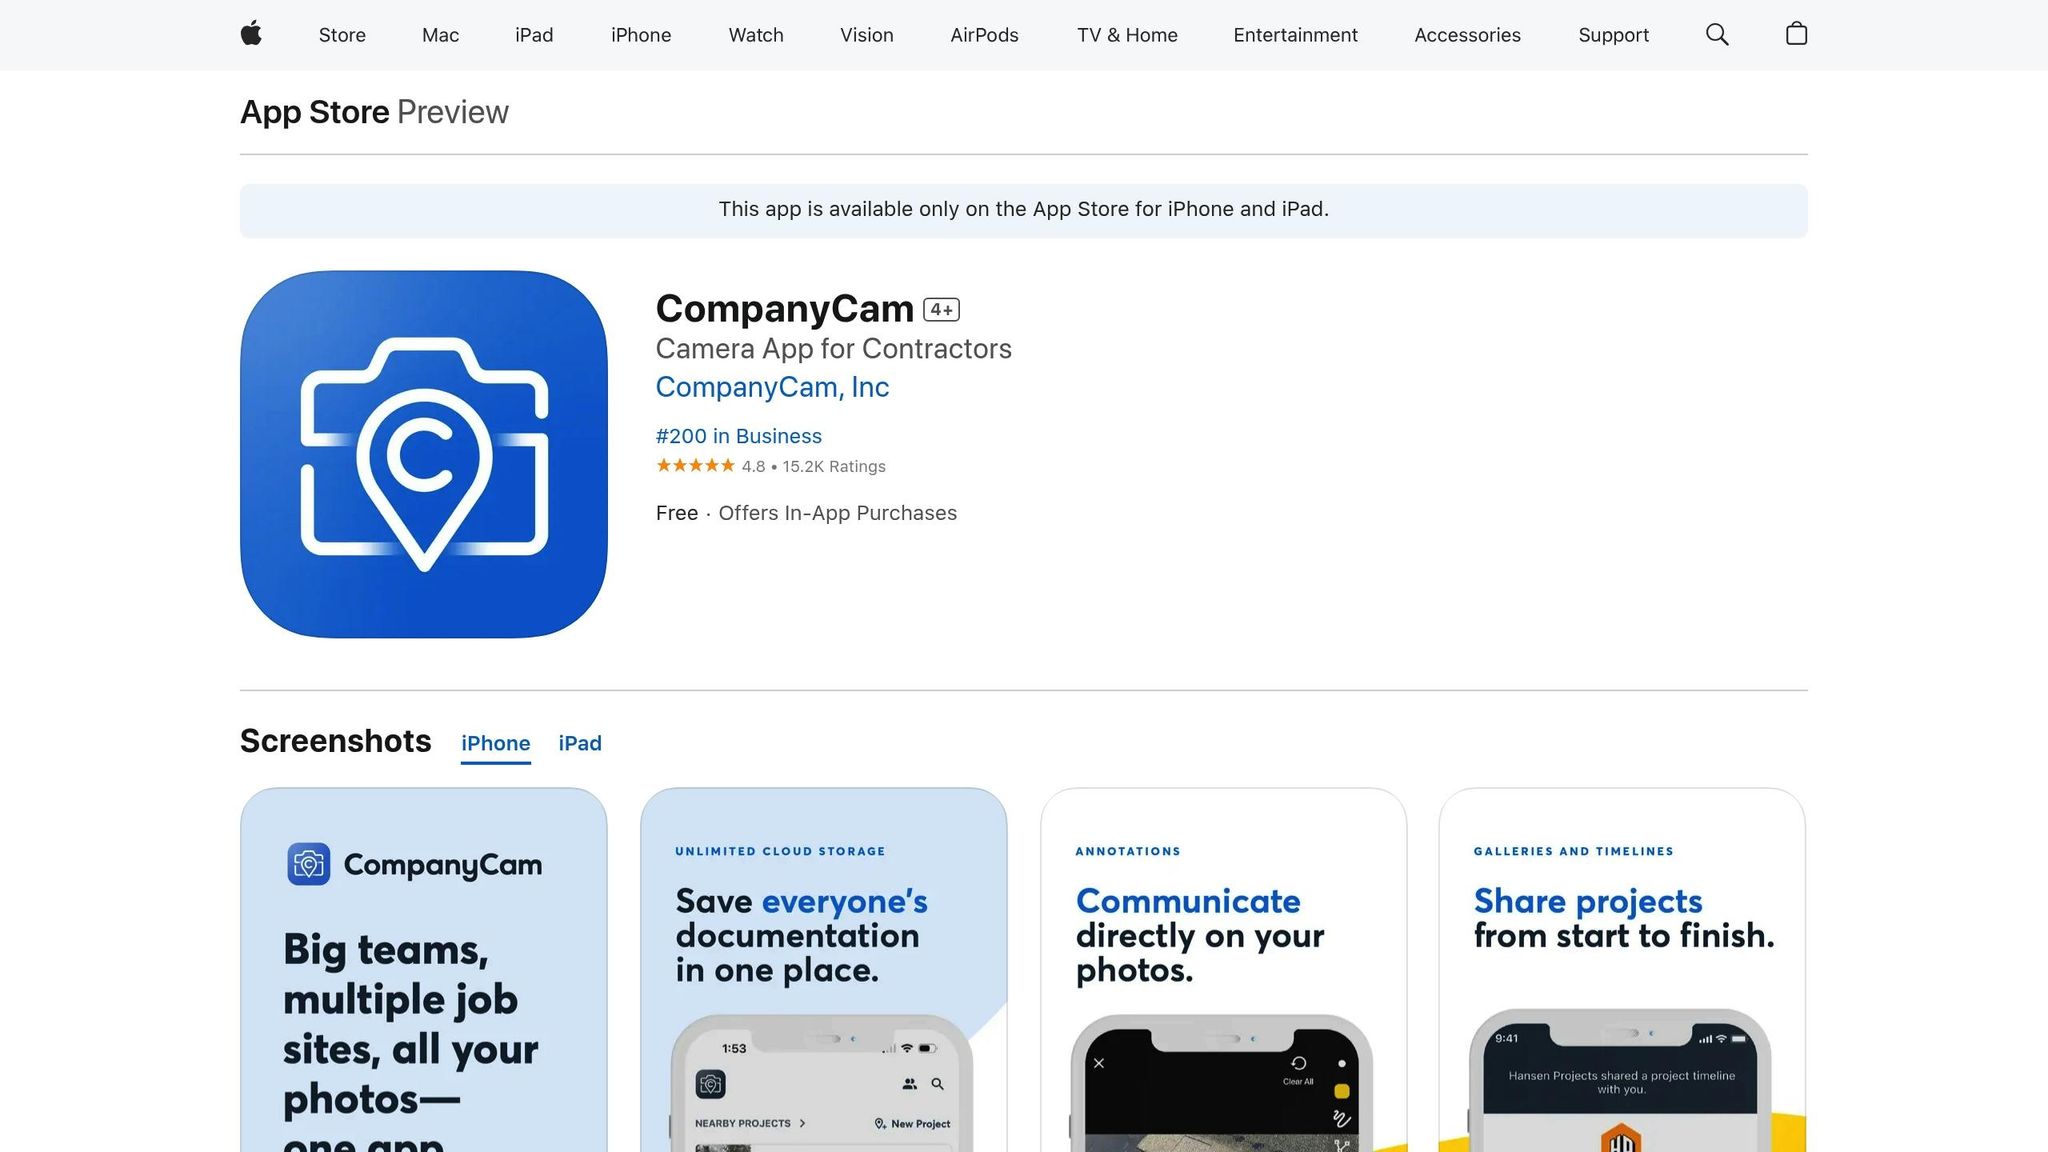The width and height of the screenshot is (2048, 1152).
Task: Select the iPhone screenshots tab
Action: [x=496, y=744]
